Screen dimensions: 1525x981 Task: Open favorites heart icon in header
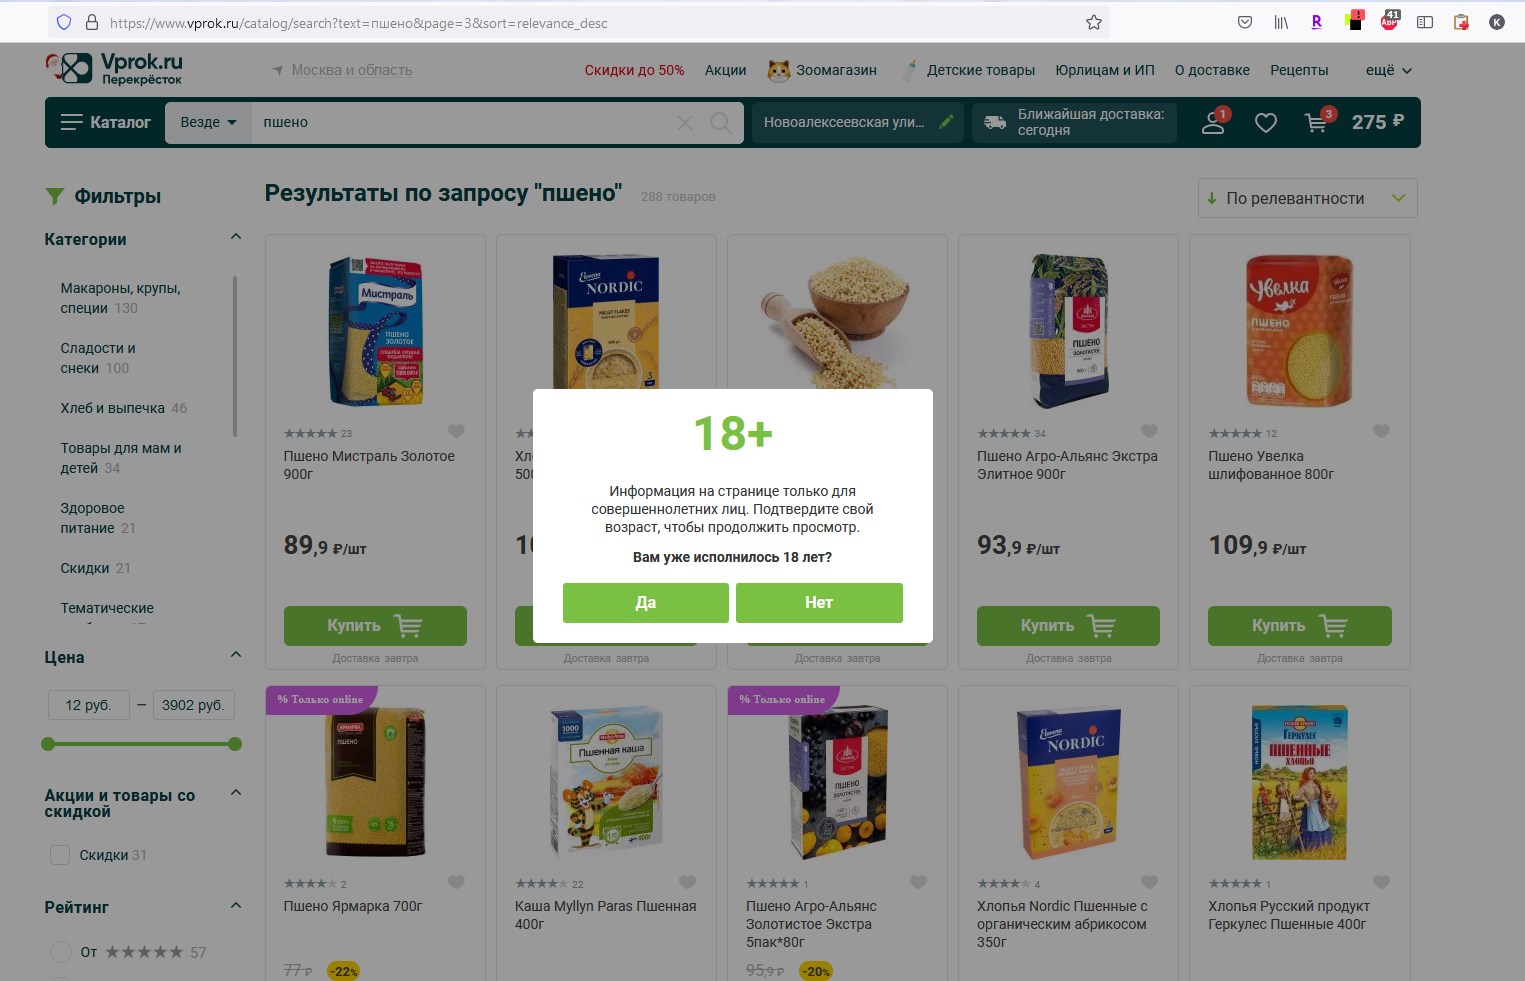pos(1266,123)
